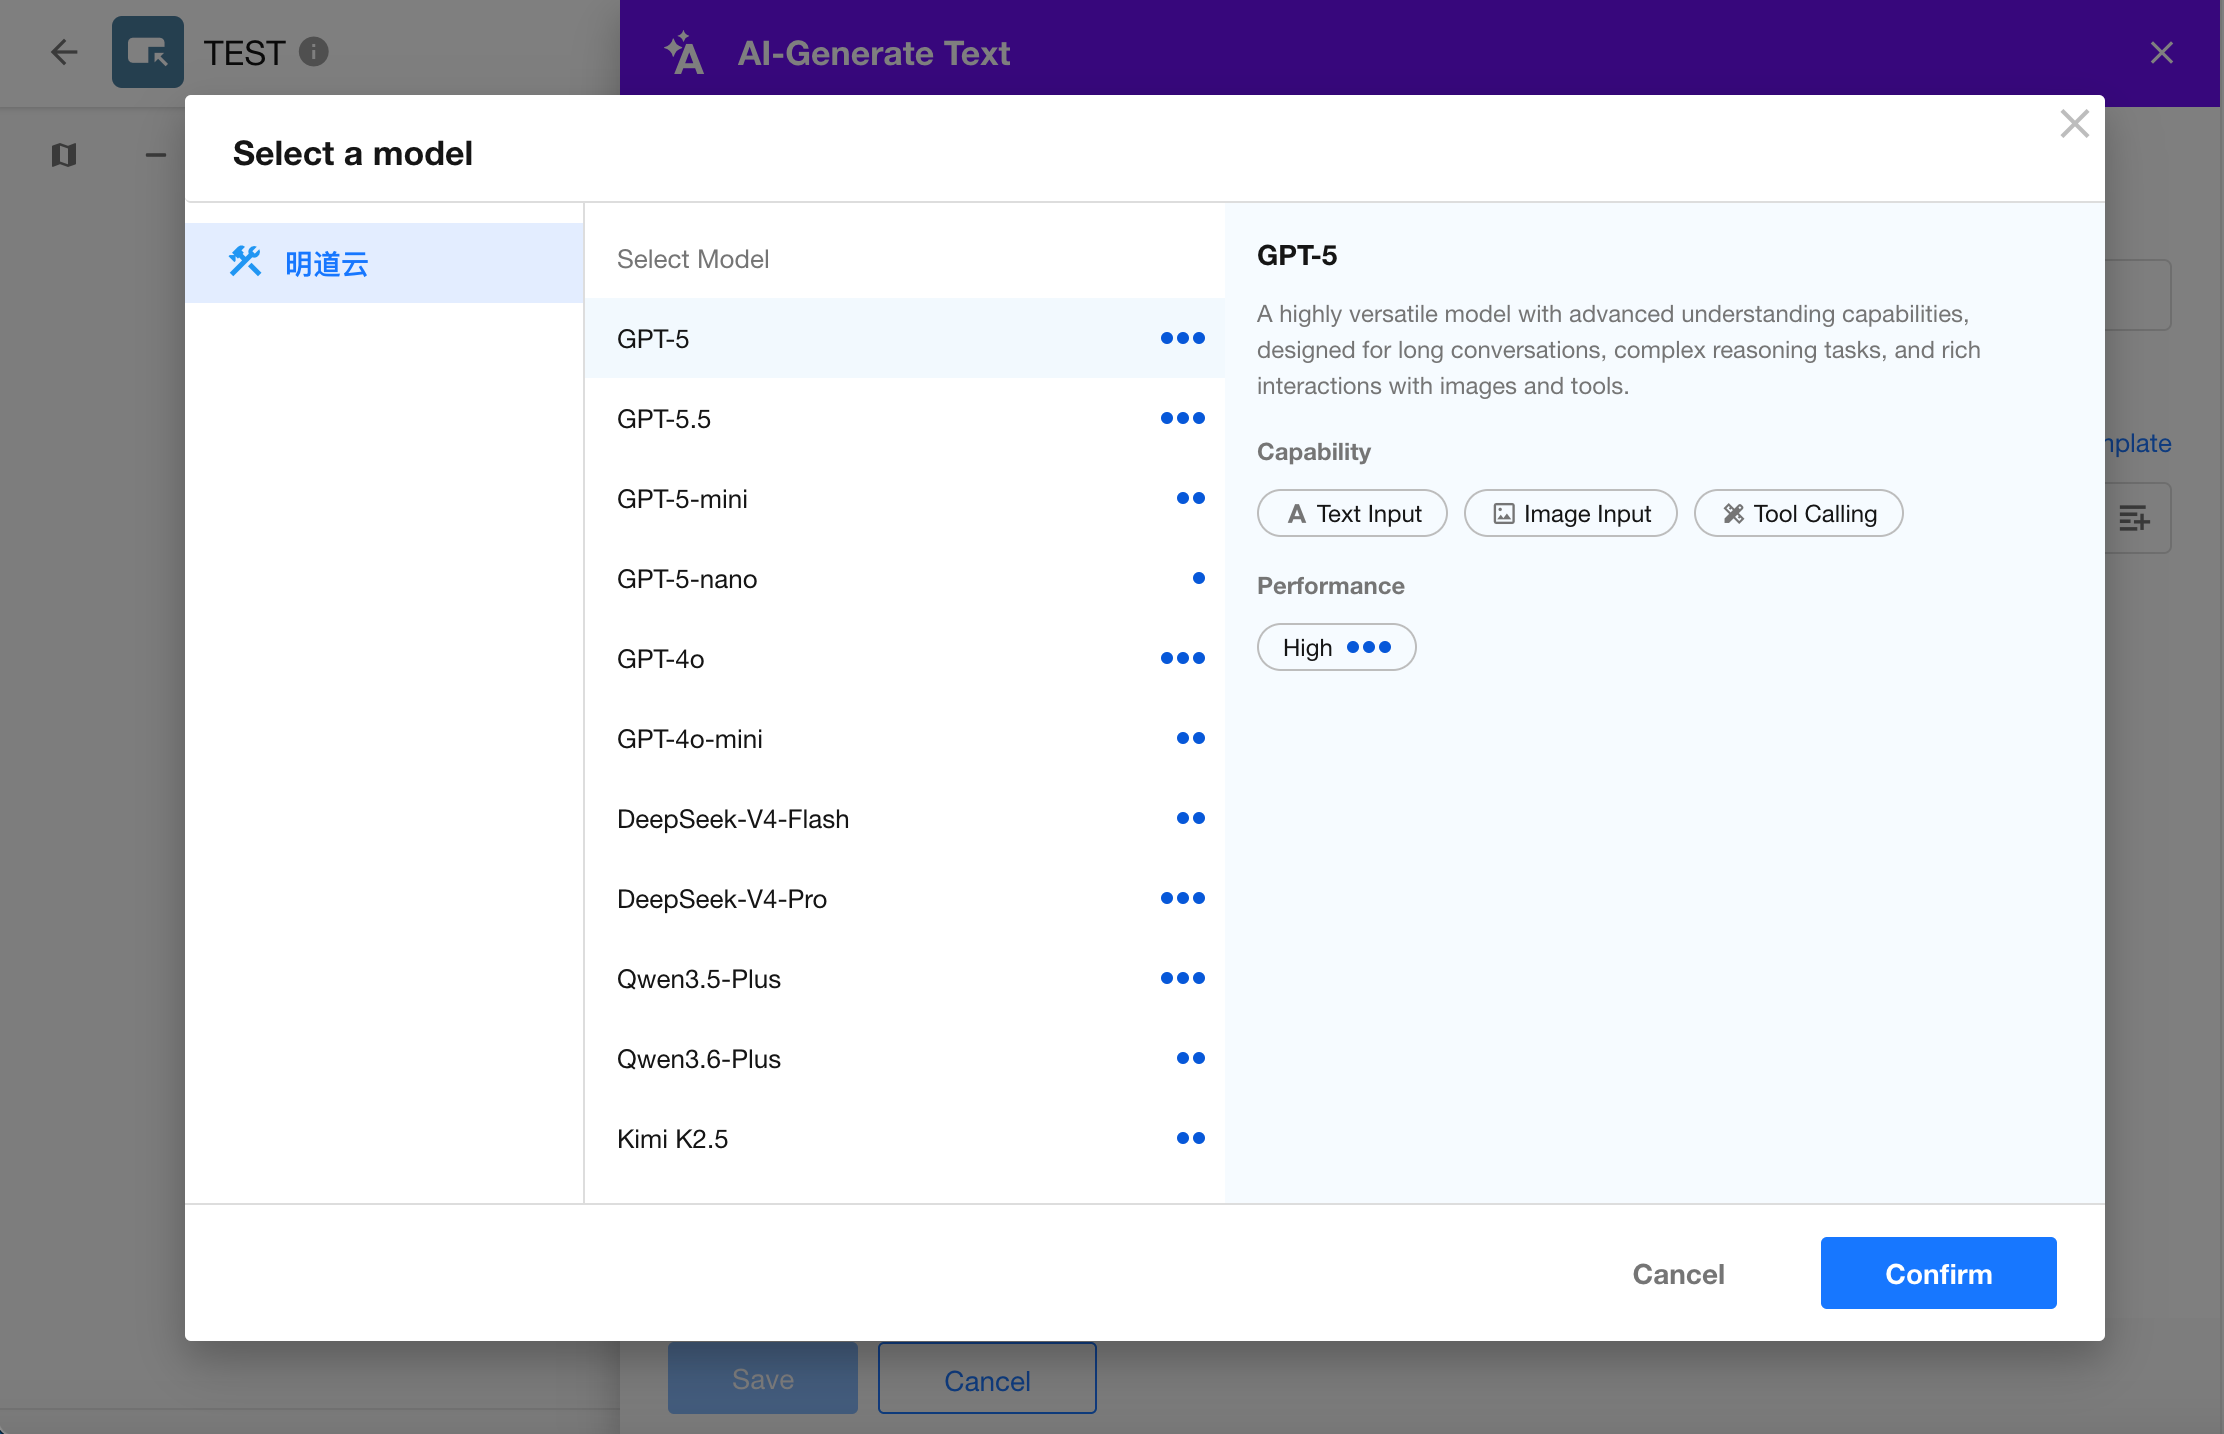Choose the Qwen3.6-Plus model
2224x1434 pixels.
905,1058
